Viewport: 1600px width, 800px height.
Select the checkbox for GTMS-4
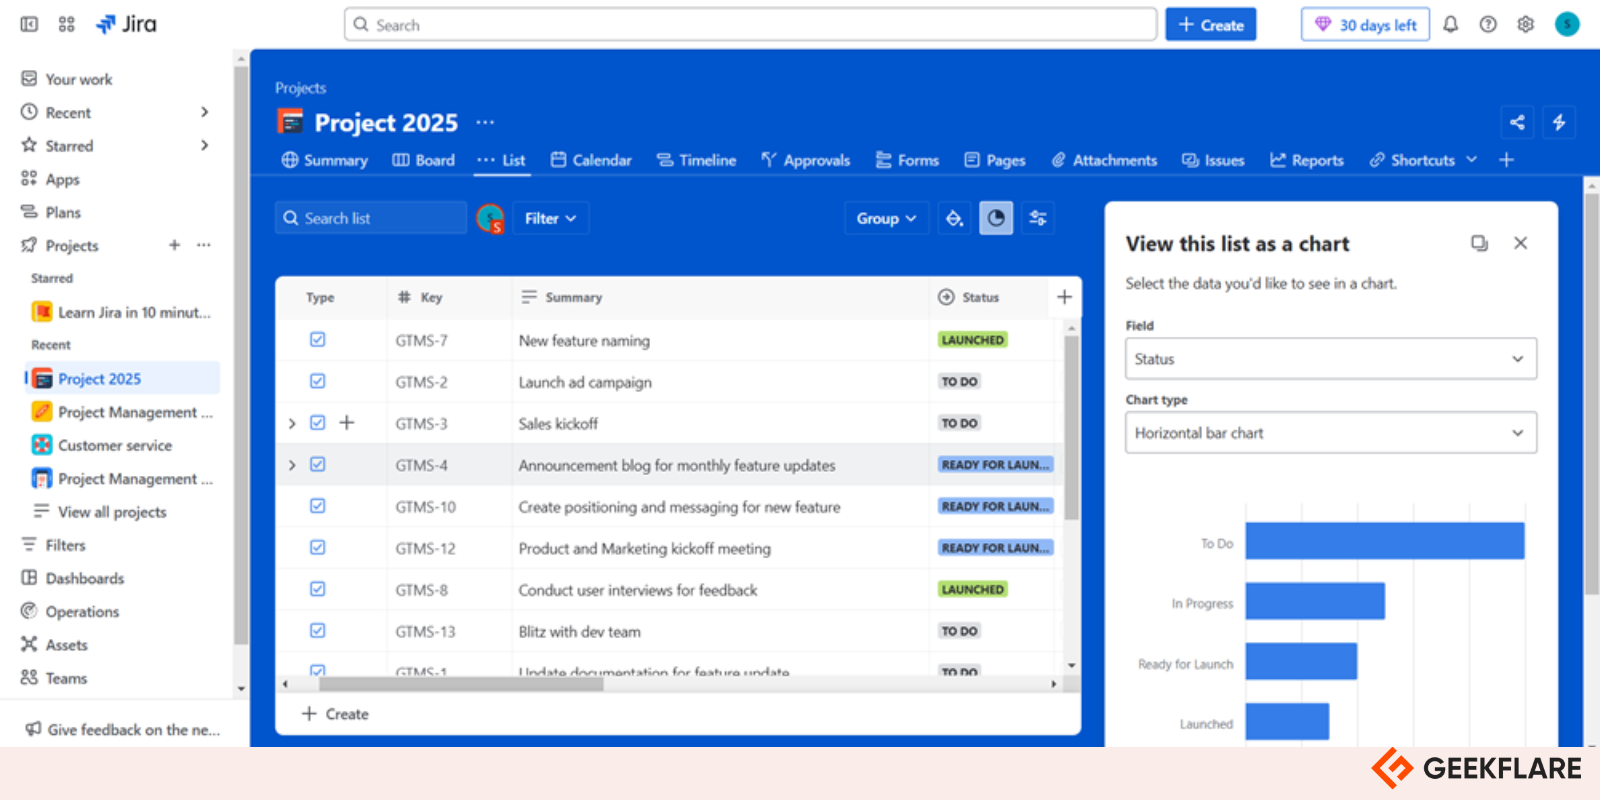coord(317,465)
